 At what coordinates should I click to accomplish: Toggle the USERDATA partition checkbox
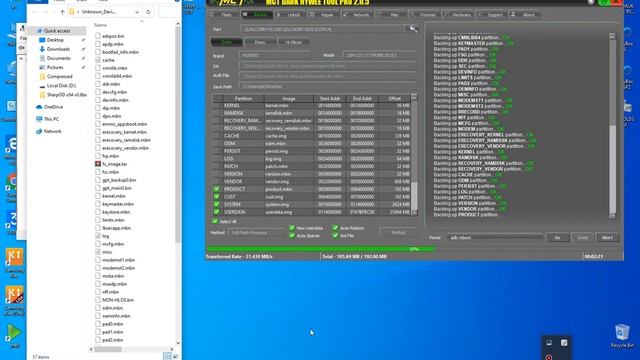[216, 212]
